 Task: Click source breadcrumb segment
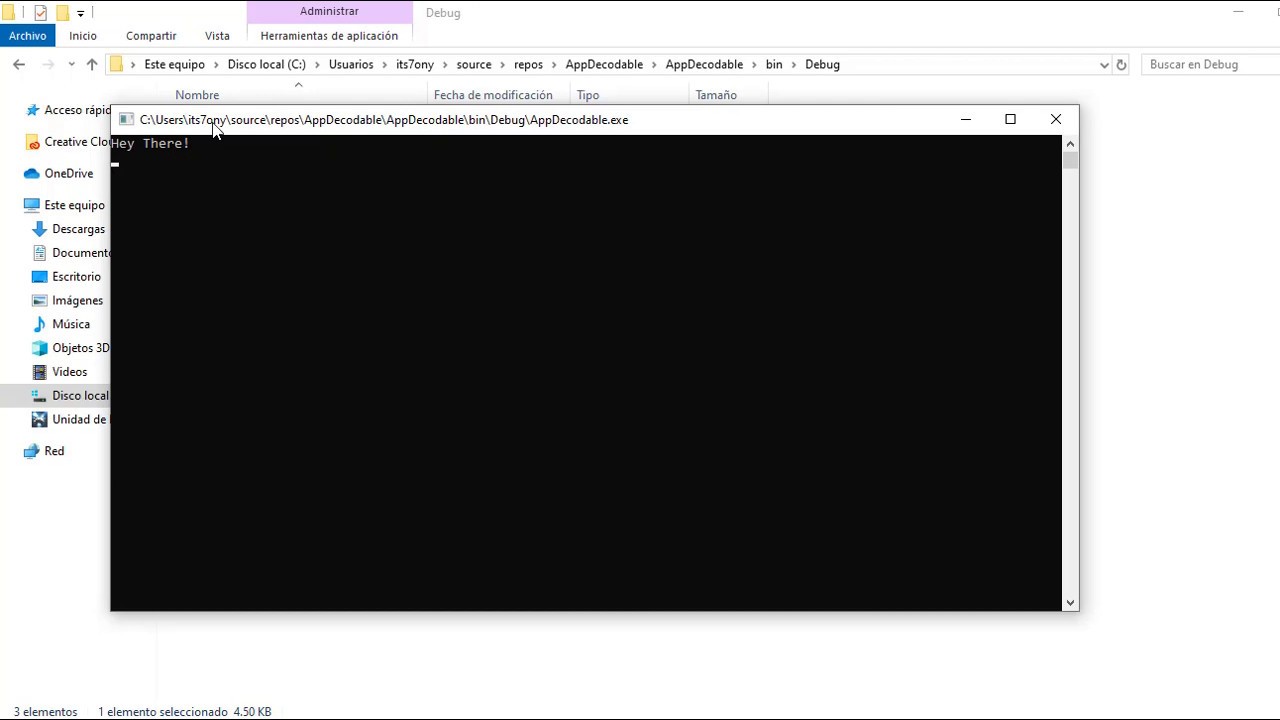point(474,64)
